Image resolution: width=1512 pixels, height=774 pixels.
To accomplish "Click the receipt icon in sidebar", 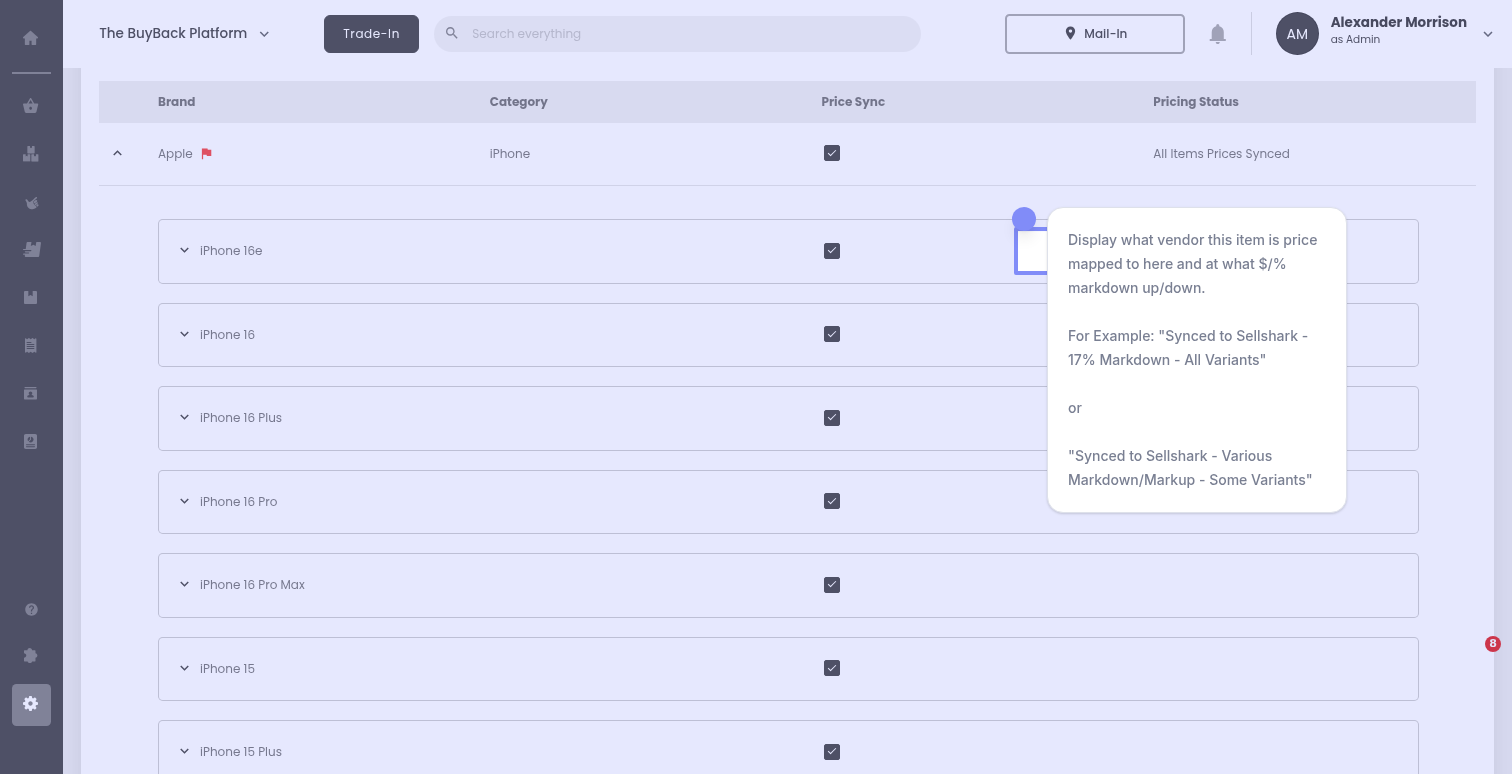I will coord(31,346).
